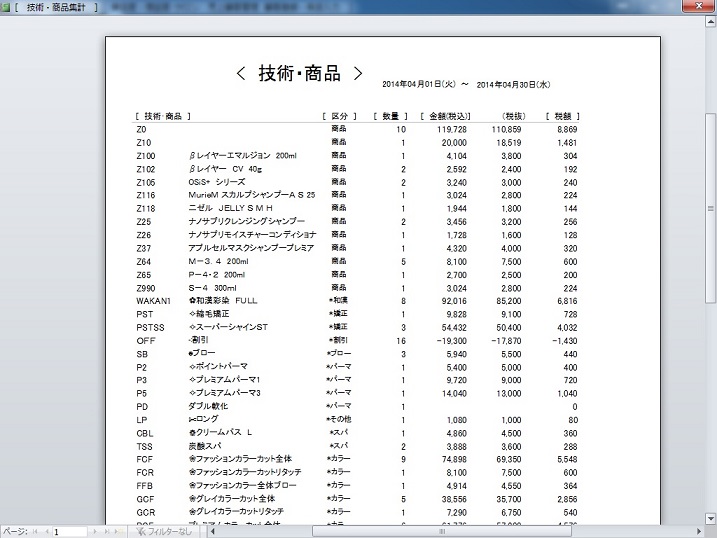
Task: Click the page number input field
Action: pyautogui.click(x=70, y=532)
